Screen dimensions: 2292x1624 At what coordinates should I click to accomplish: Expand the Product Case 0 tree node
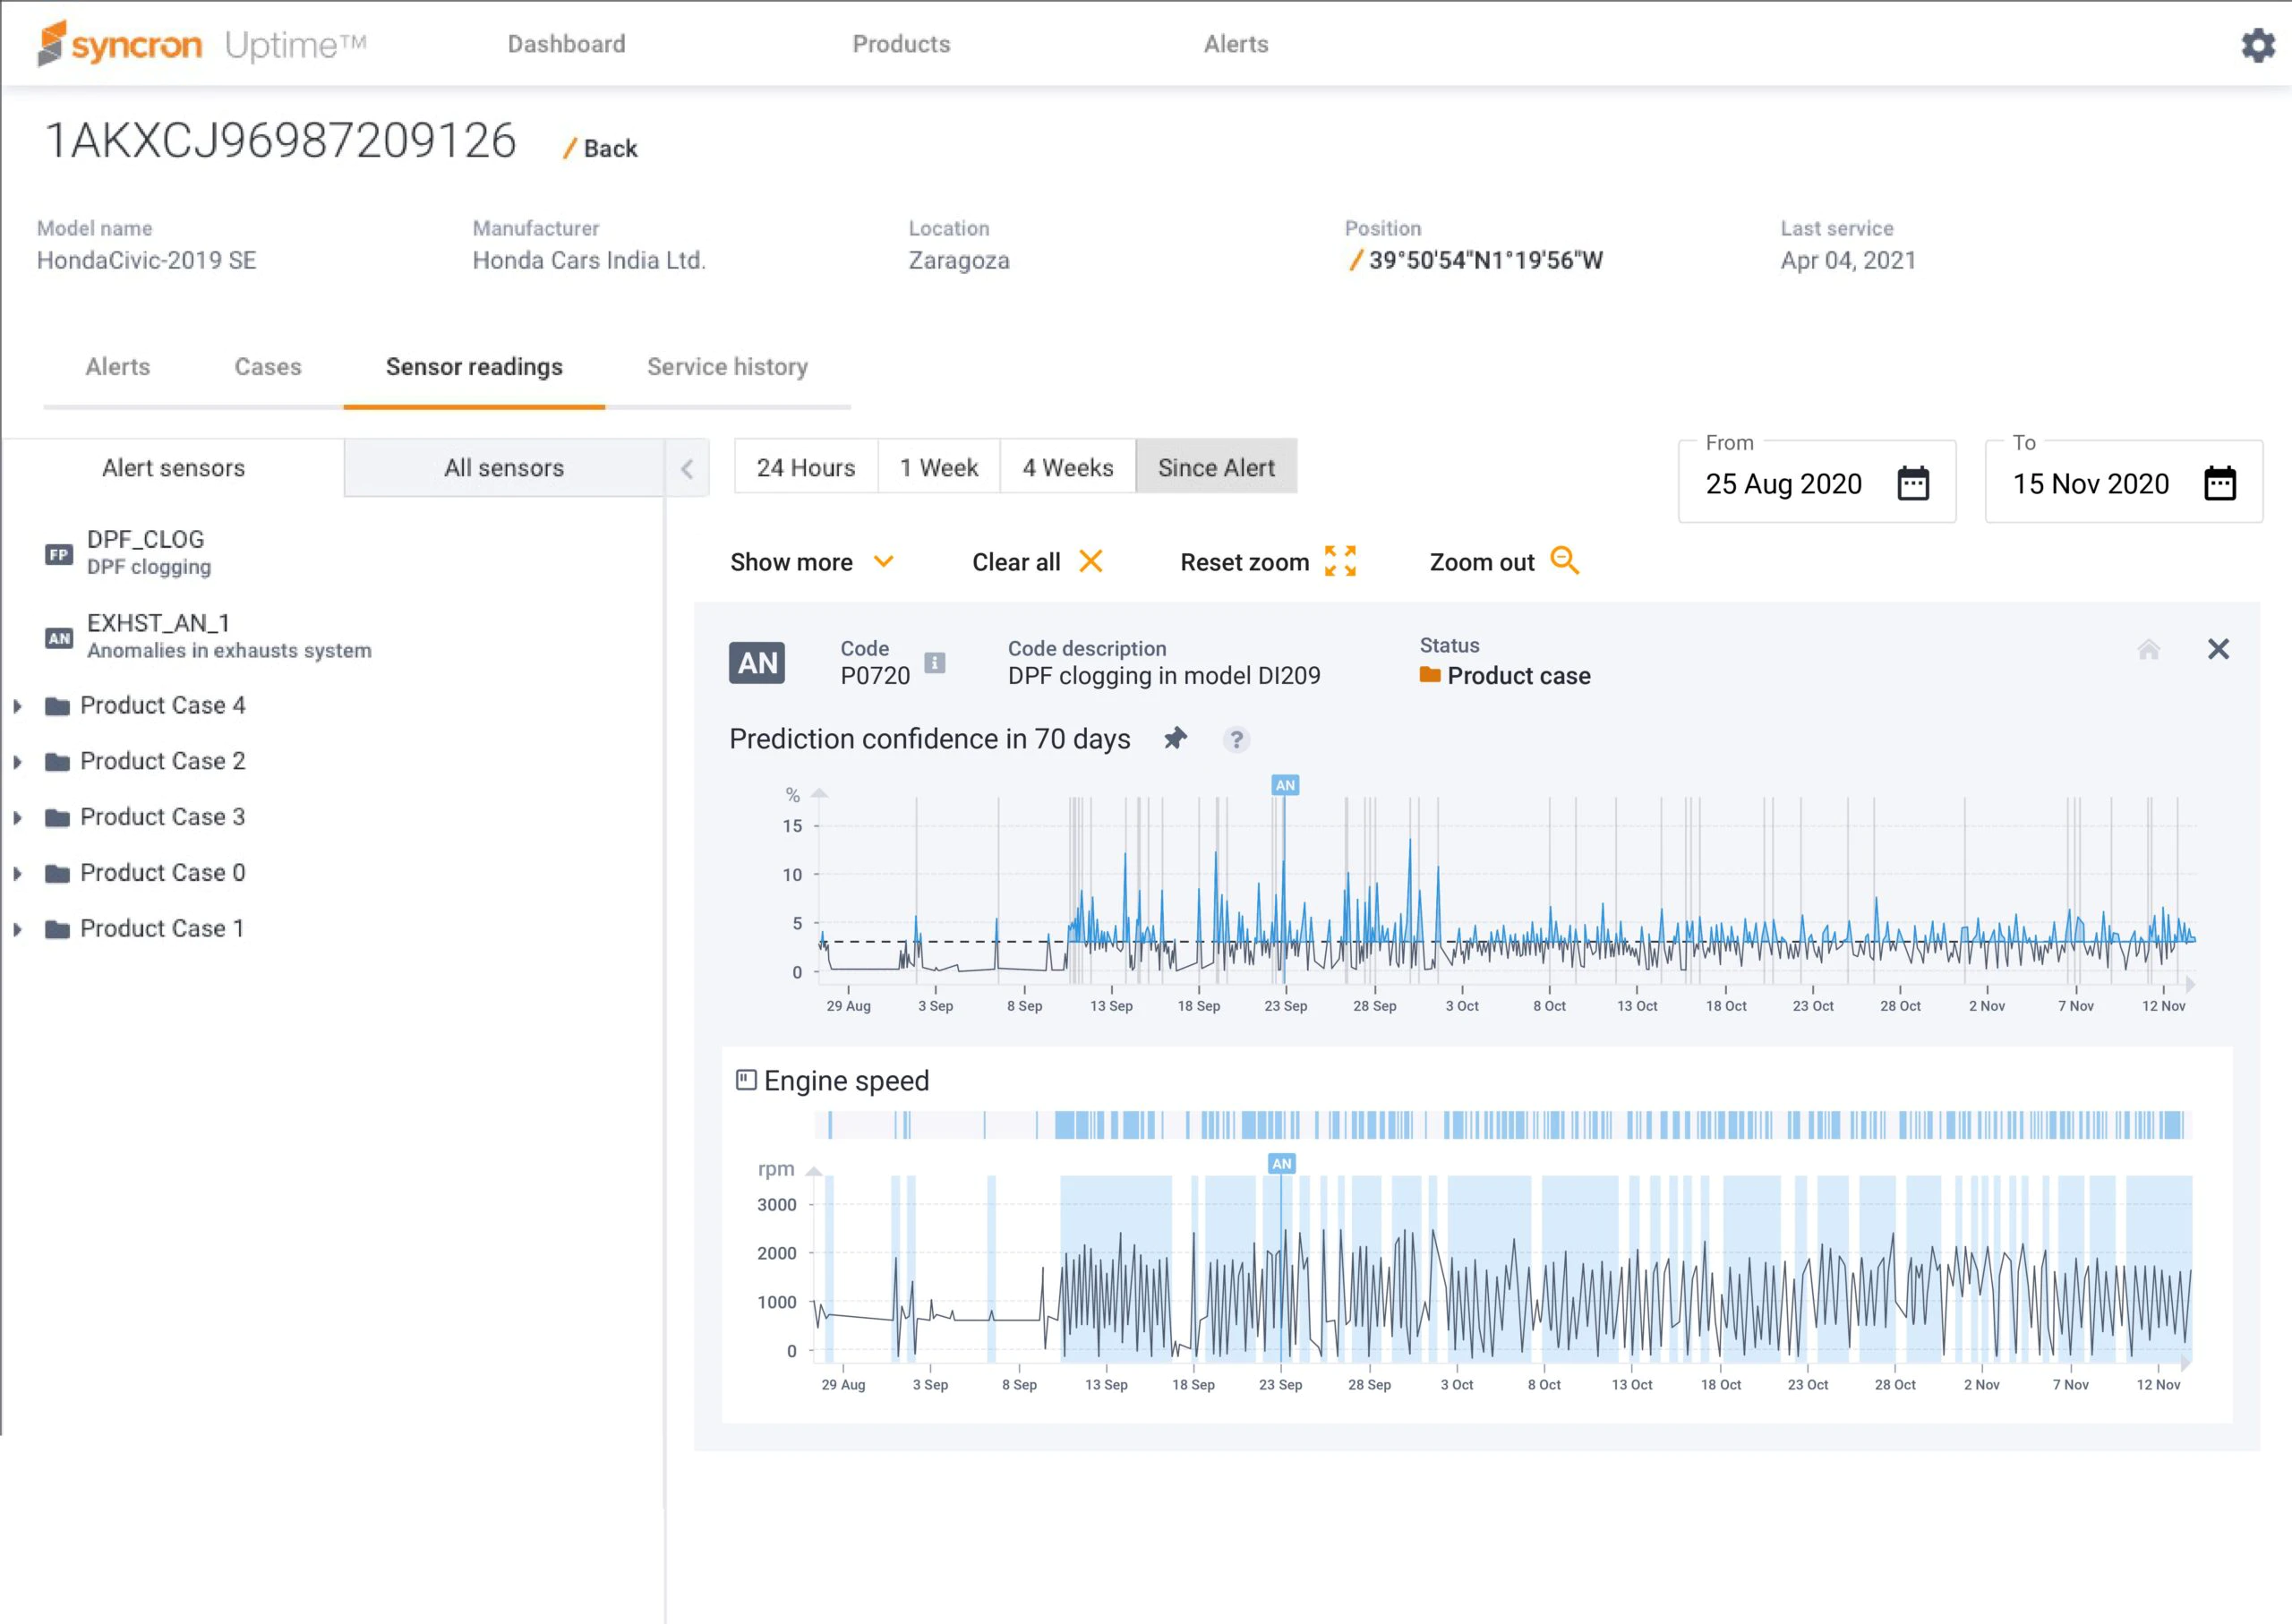(18, 873)
